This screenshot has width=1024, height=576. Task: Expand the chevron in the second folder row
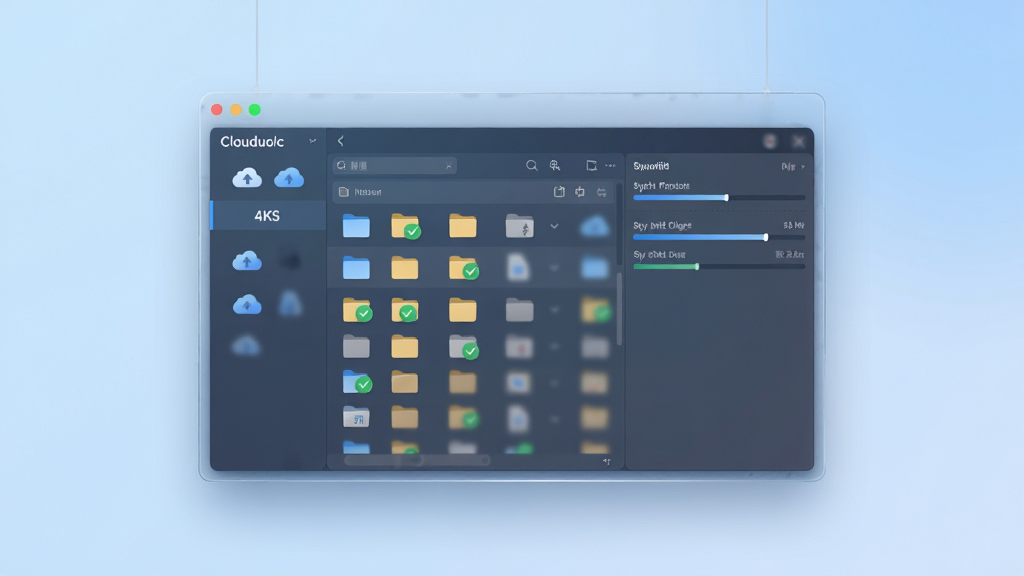[554, 268]
